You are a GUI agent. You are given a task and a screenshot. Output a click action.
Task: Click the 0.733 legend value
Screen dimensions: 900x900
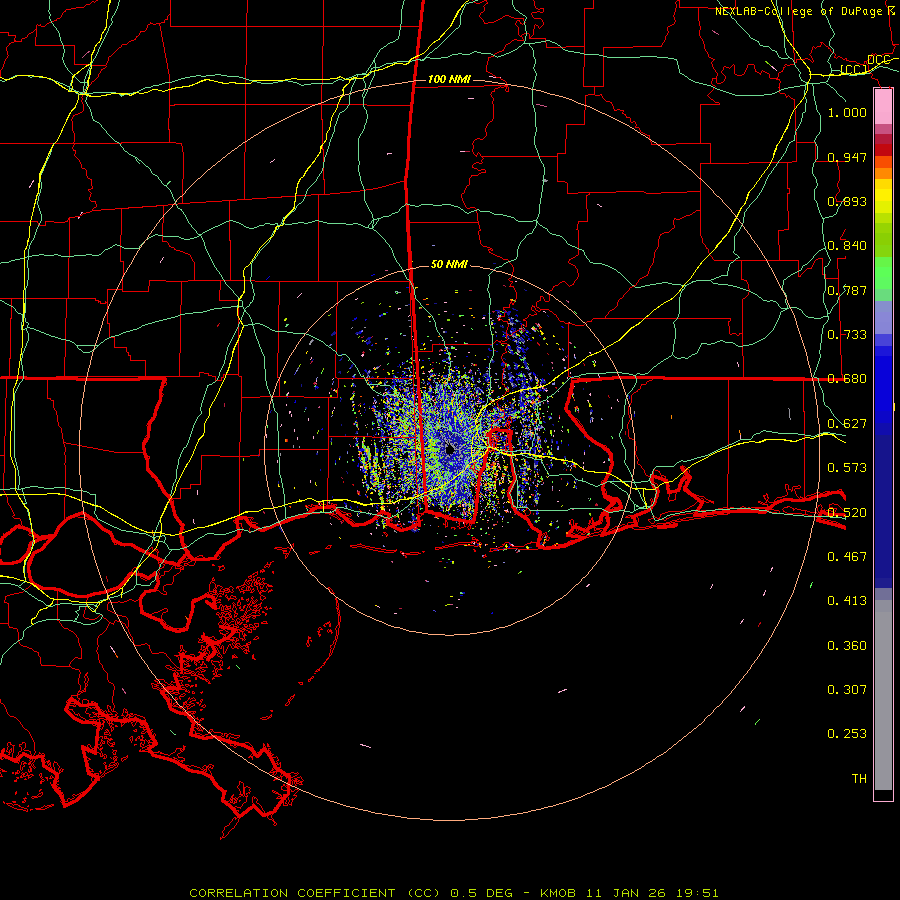(847, 334)
